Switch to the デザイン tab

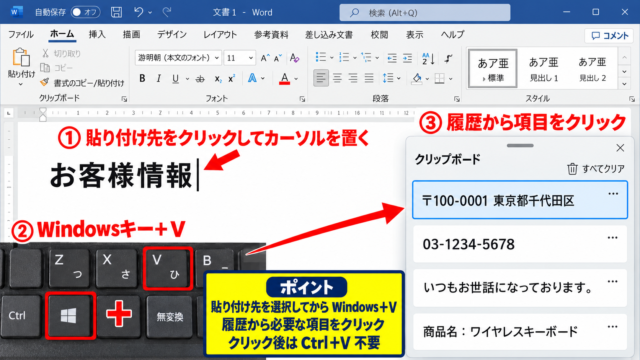point(172,35)
